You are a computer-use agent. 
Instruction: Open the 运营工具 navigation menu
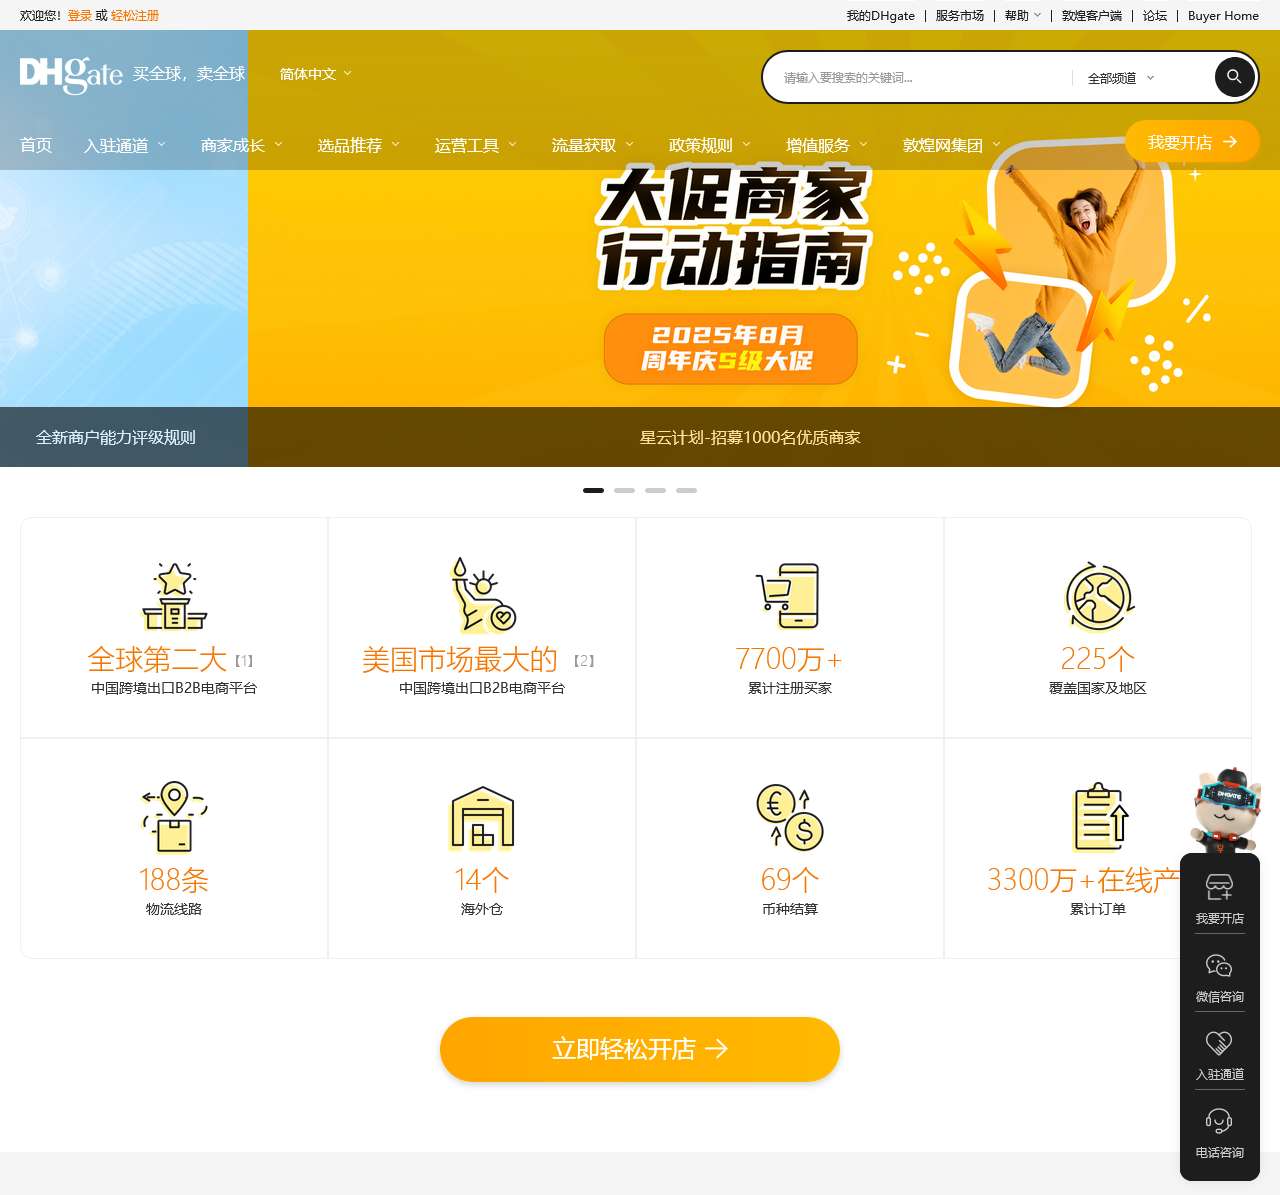tap(475, 146)
